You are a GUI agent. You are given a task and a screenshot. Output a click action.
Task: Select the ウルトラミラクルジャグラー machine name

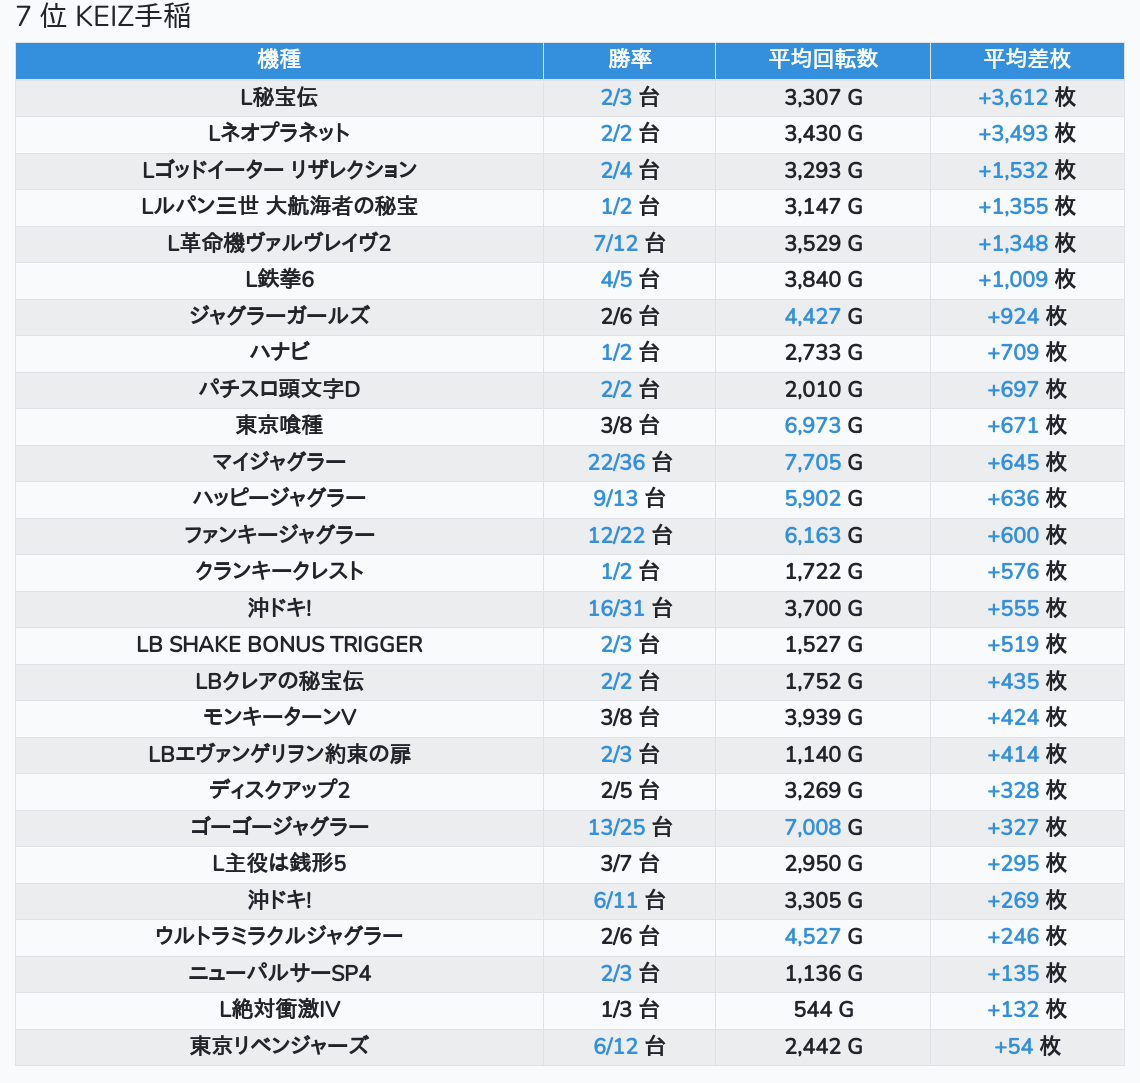click(279, 936)
